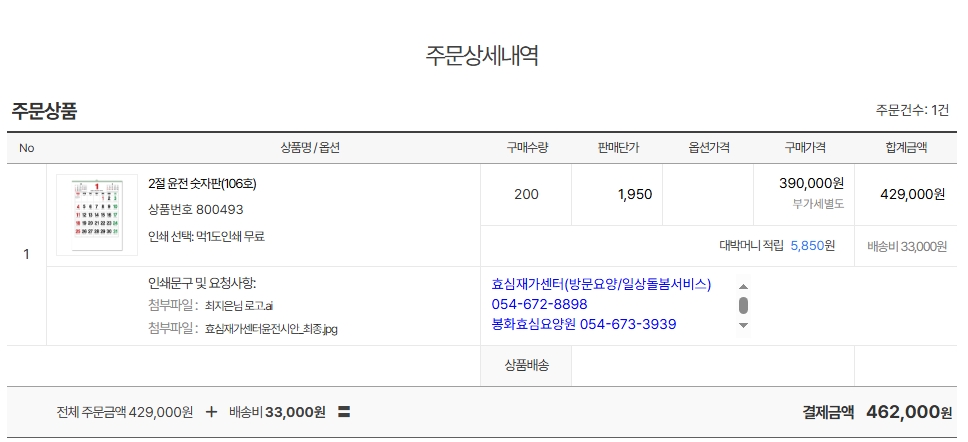Click the plus icon before 배송비
The height and width of the screenshot is (442, 968).
click(211, 411)
